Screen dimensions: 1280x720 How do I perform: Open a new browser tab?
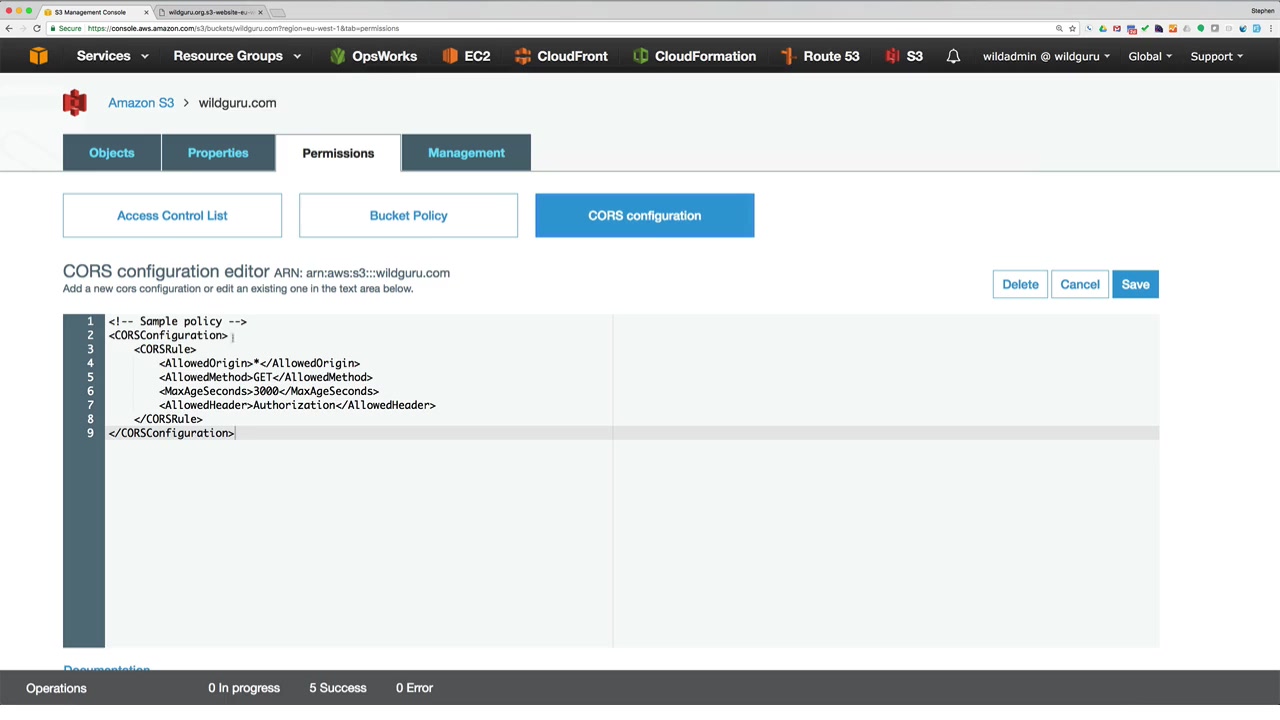[278, 12]
